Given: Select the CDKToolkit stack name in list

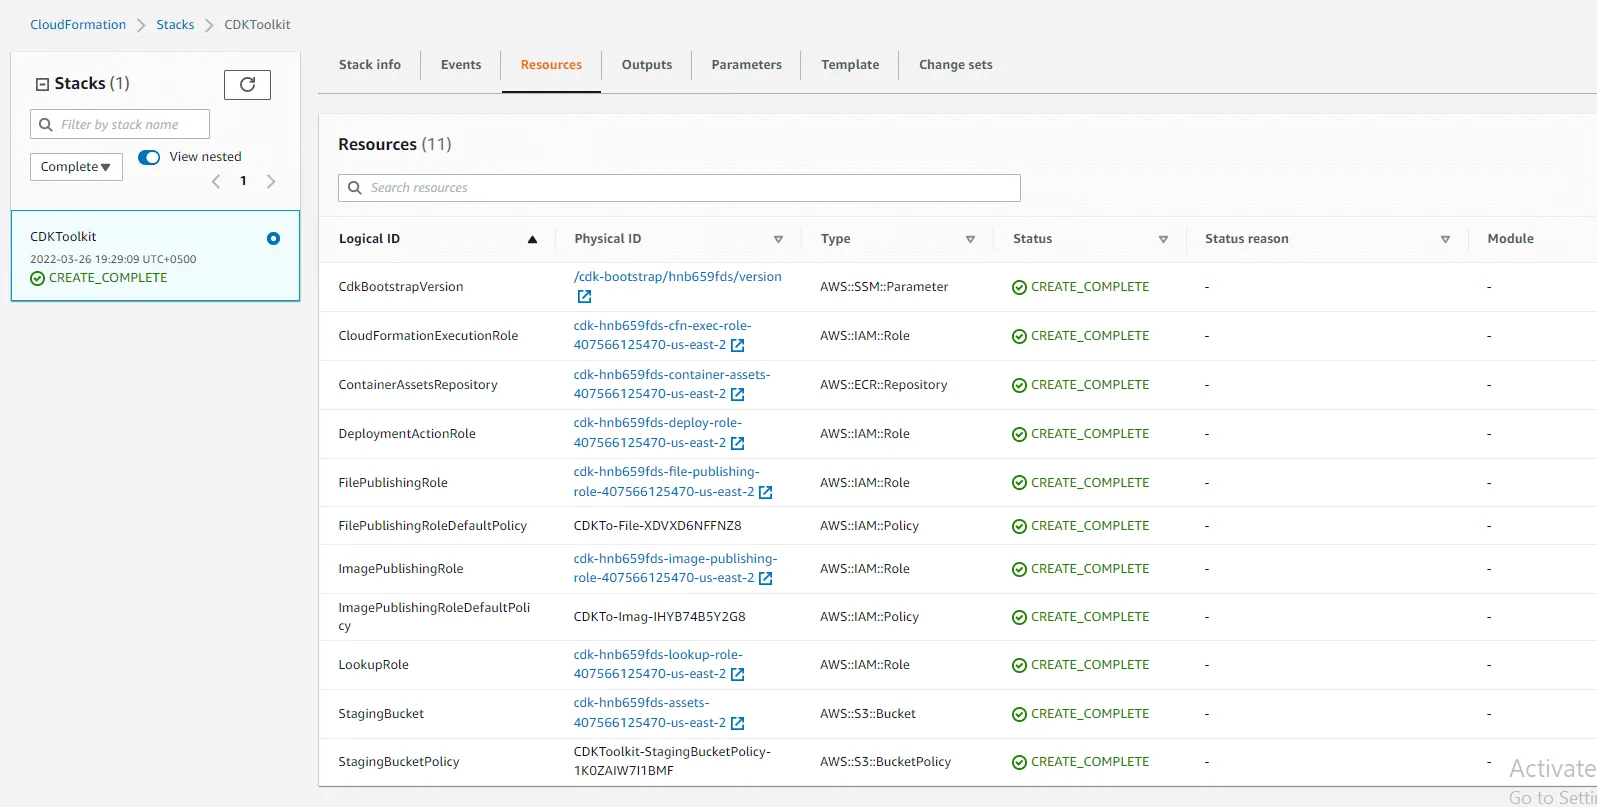Looking at the screenshot, I should tap(63, 237).
